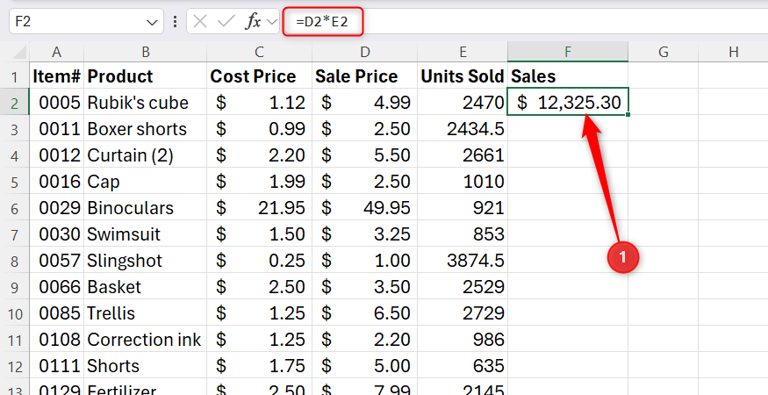768x395 pixels.
Task: Select the Rubik's cube cell
Action: pos(145,102)
